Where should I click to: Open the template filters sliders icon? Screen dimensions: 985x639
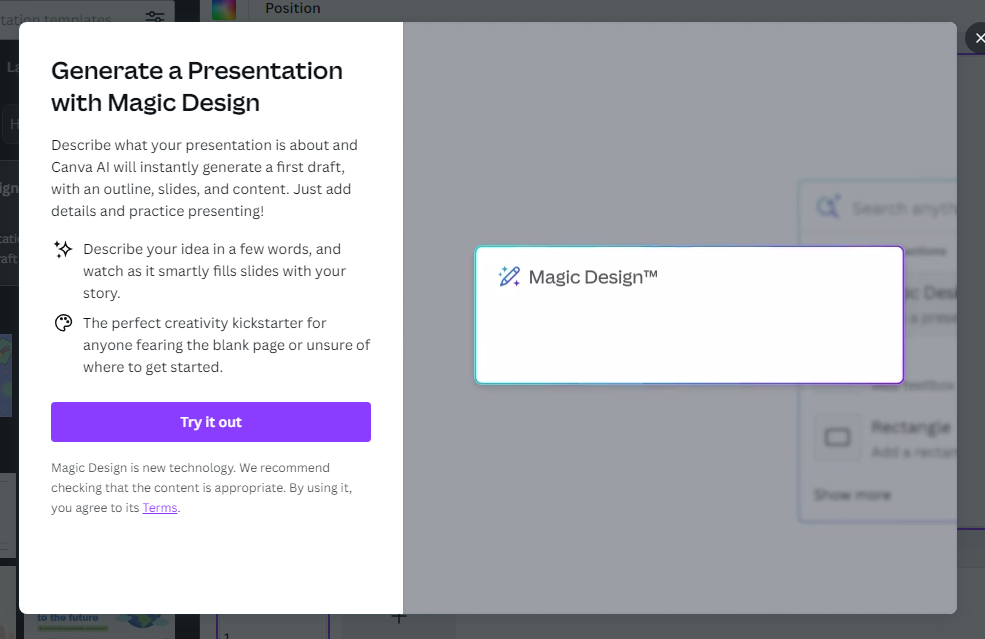pos(155,16)
